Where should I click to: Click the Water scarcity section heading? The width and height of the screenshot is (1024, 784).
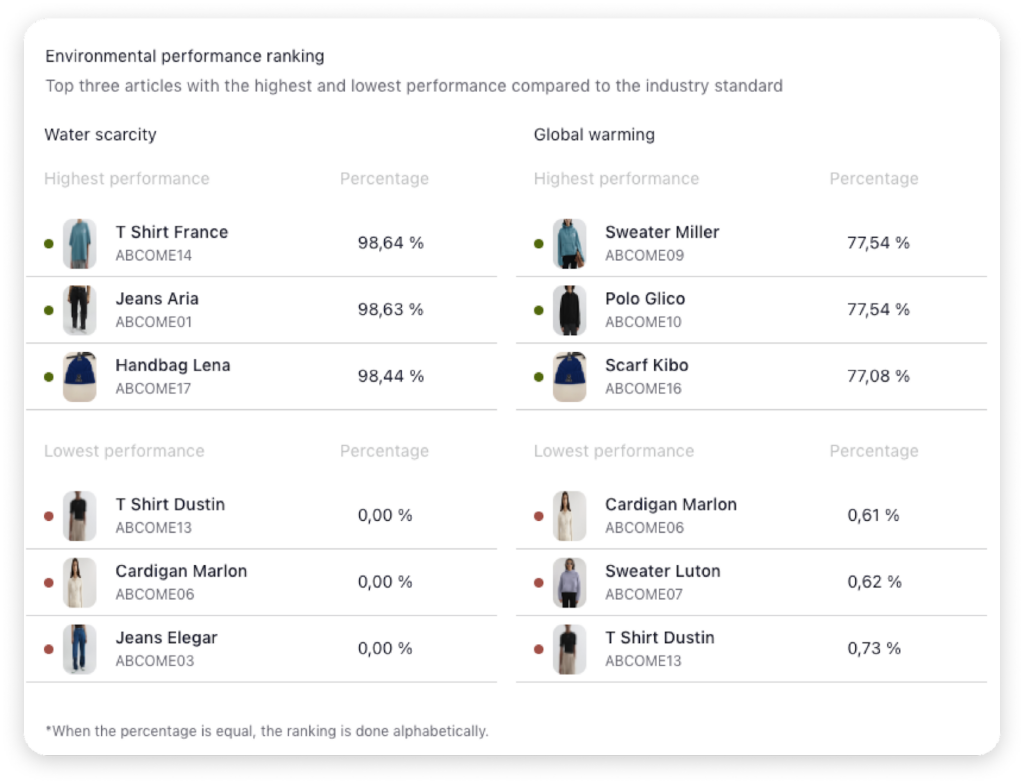click(x=101, y=135)
